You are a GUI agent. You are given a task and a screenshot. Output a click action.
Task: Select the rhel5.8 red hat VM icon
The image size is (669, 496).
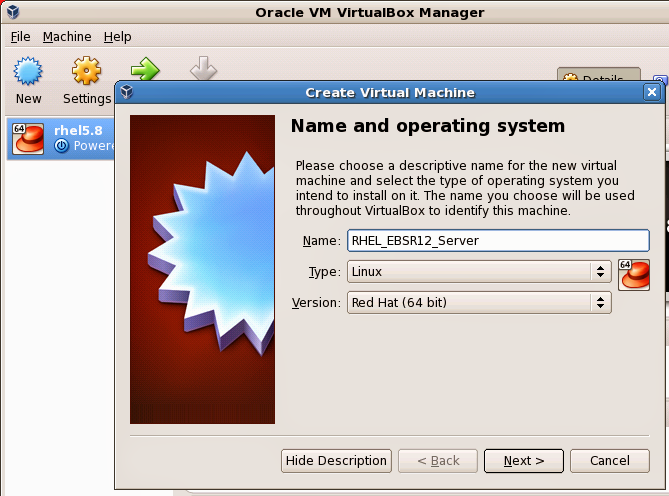coord(28,139)
